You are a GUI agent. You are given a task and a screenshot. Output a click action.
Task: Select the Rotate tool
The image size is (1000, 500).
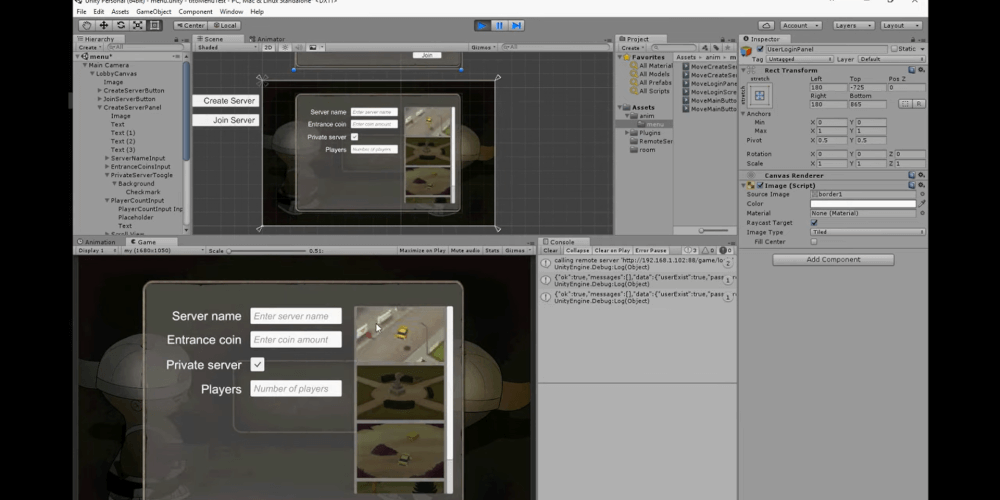(121, 25)
